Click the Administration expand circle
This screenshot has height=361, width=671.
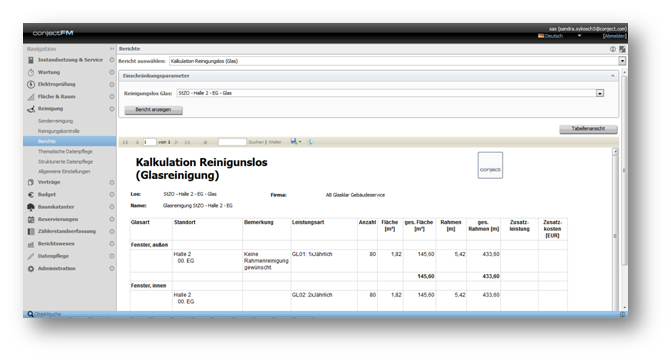pos(112,269)
